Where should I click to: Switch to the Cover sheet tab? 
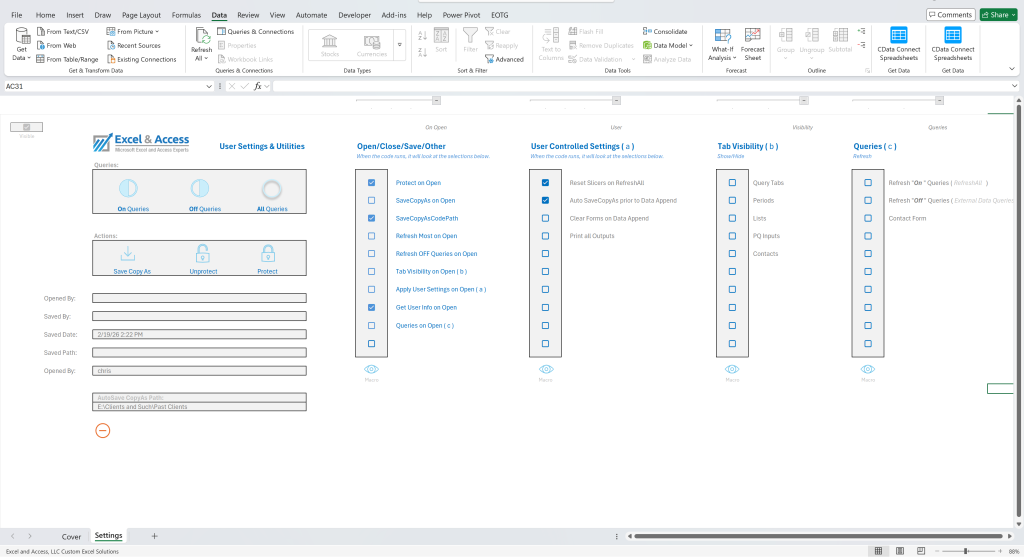[x=71, y=537]
